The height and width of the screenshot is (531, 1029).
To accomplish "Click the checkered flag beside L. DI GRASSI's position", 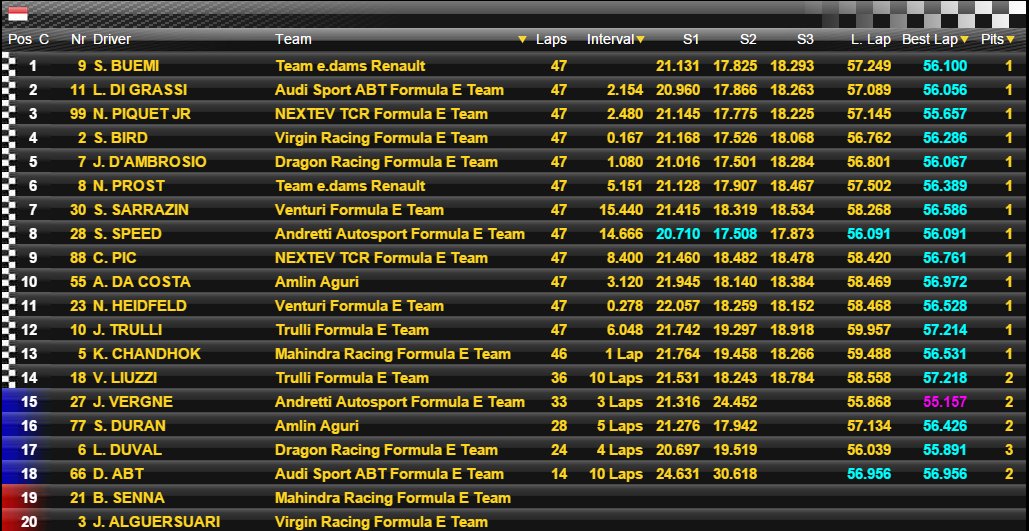I will click(8, 91).
